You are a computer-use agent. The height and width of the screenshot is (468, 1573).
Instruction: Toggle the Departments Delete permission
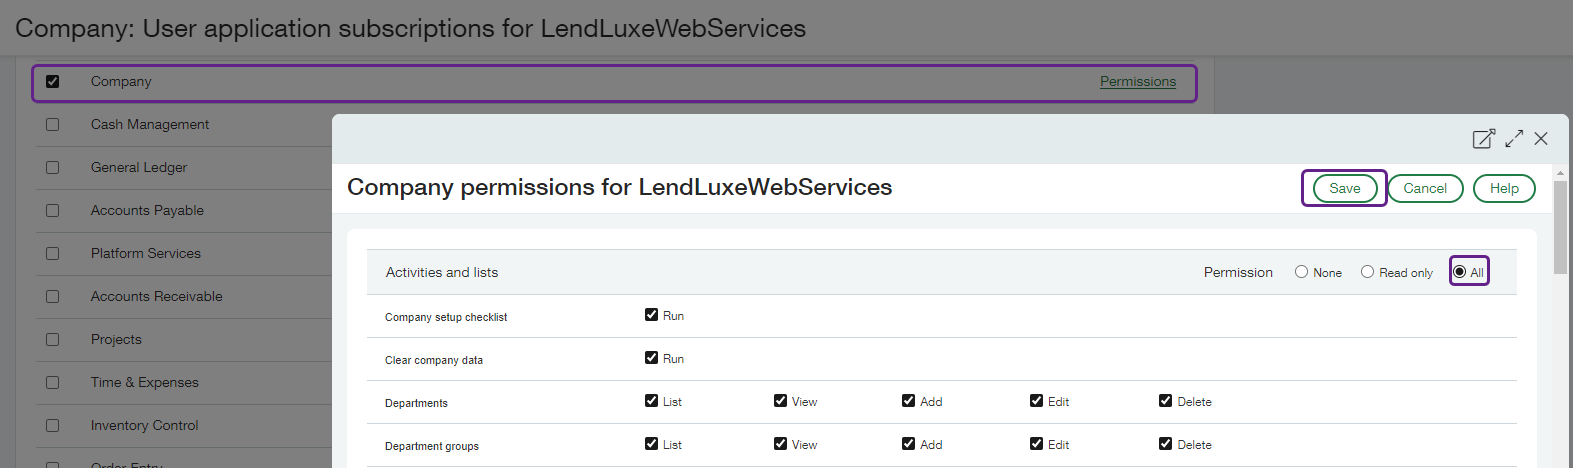[1165, 401]
